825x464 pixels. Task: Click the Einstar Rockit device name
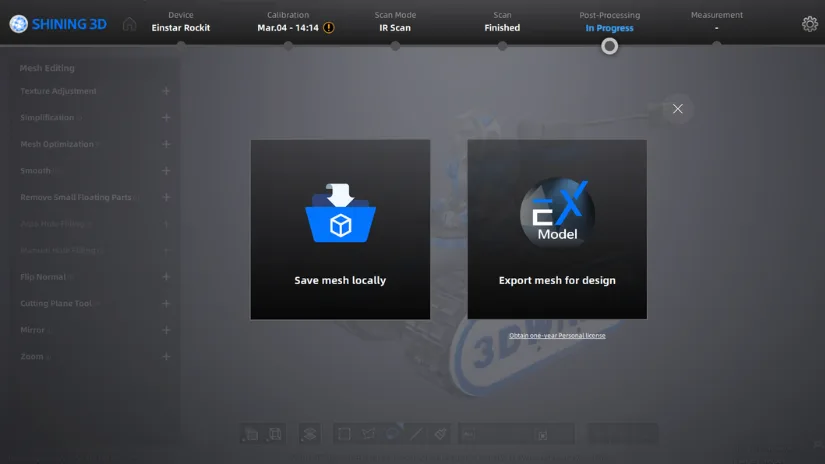click(180, 28)
